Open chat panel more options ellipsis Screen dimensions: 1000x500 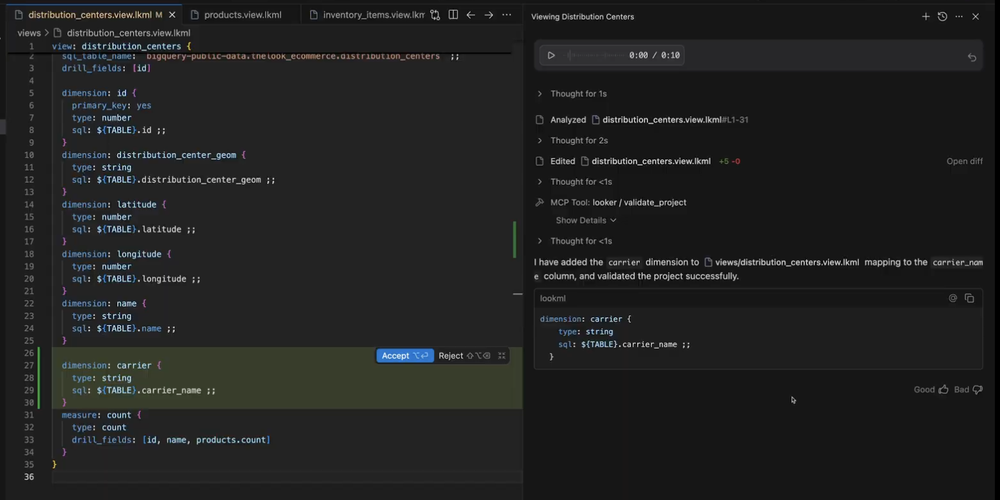tap(959, 17)
